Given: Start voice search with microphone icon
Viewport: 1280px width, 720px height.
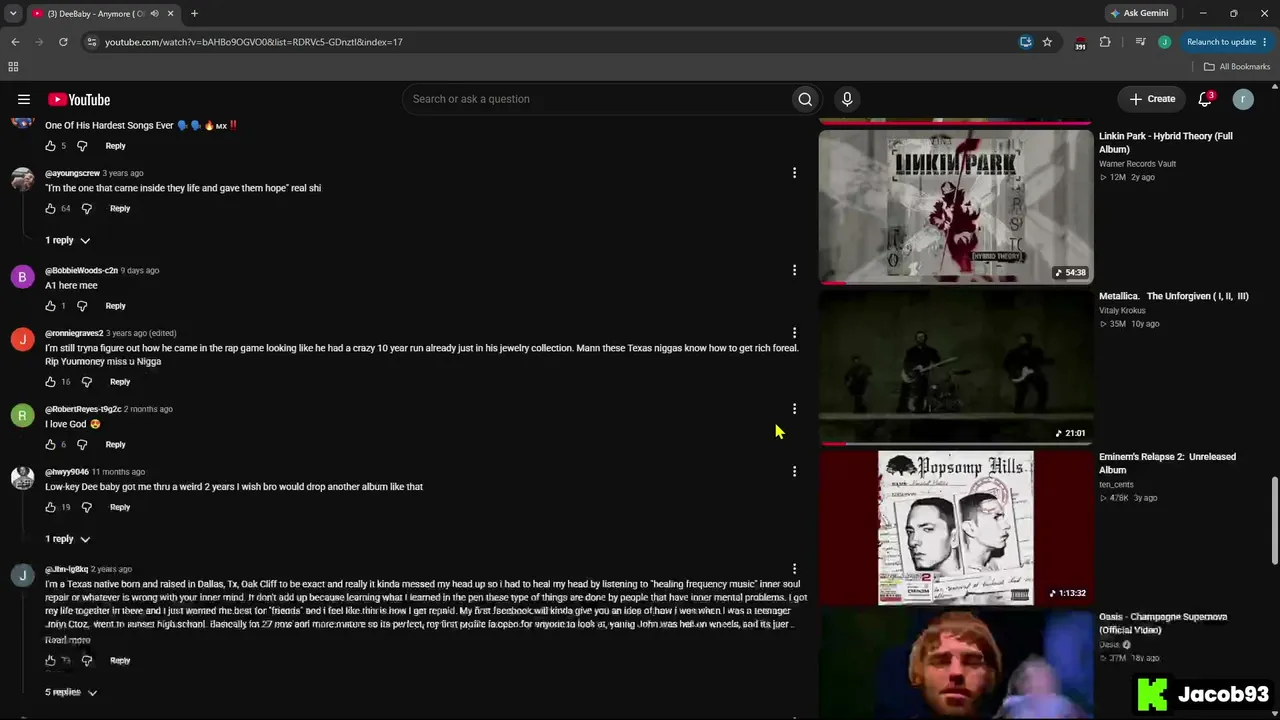Looking at the screenshot, I should click(x=847, y=99).
